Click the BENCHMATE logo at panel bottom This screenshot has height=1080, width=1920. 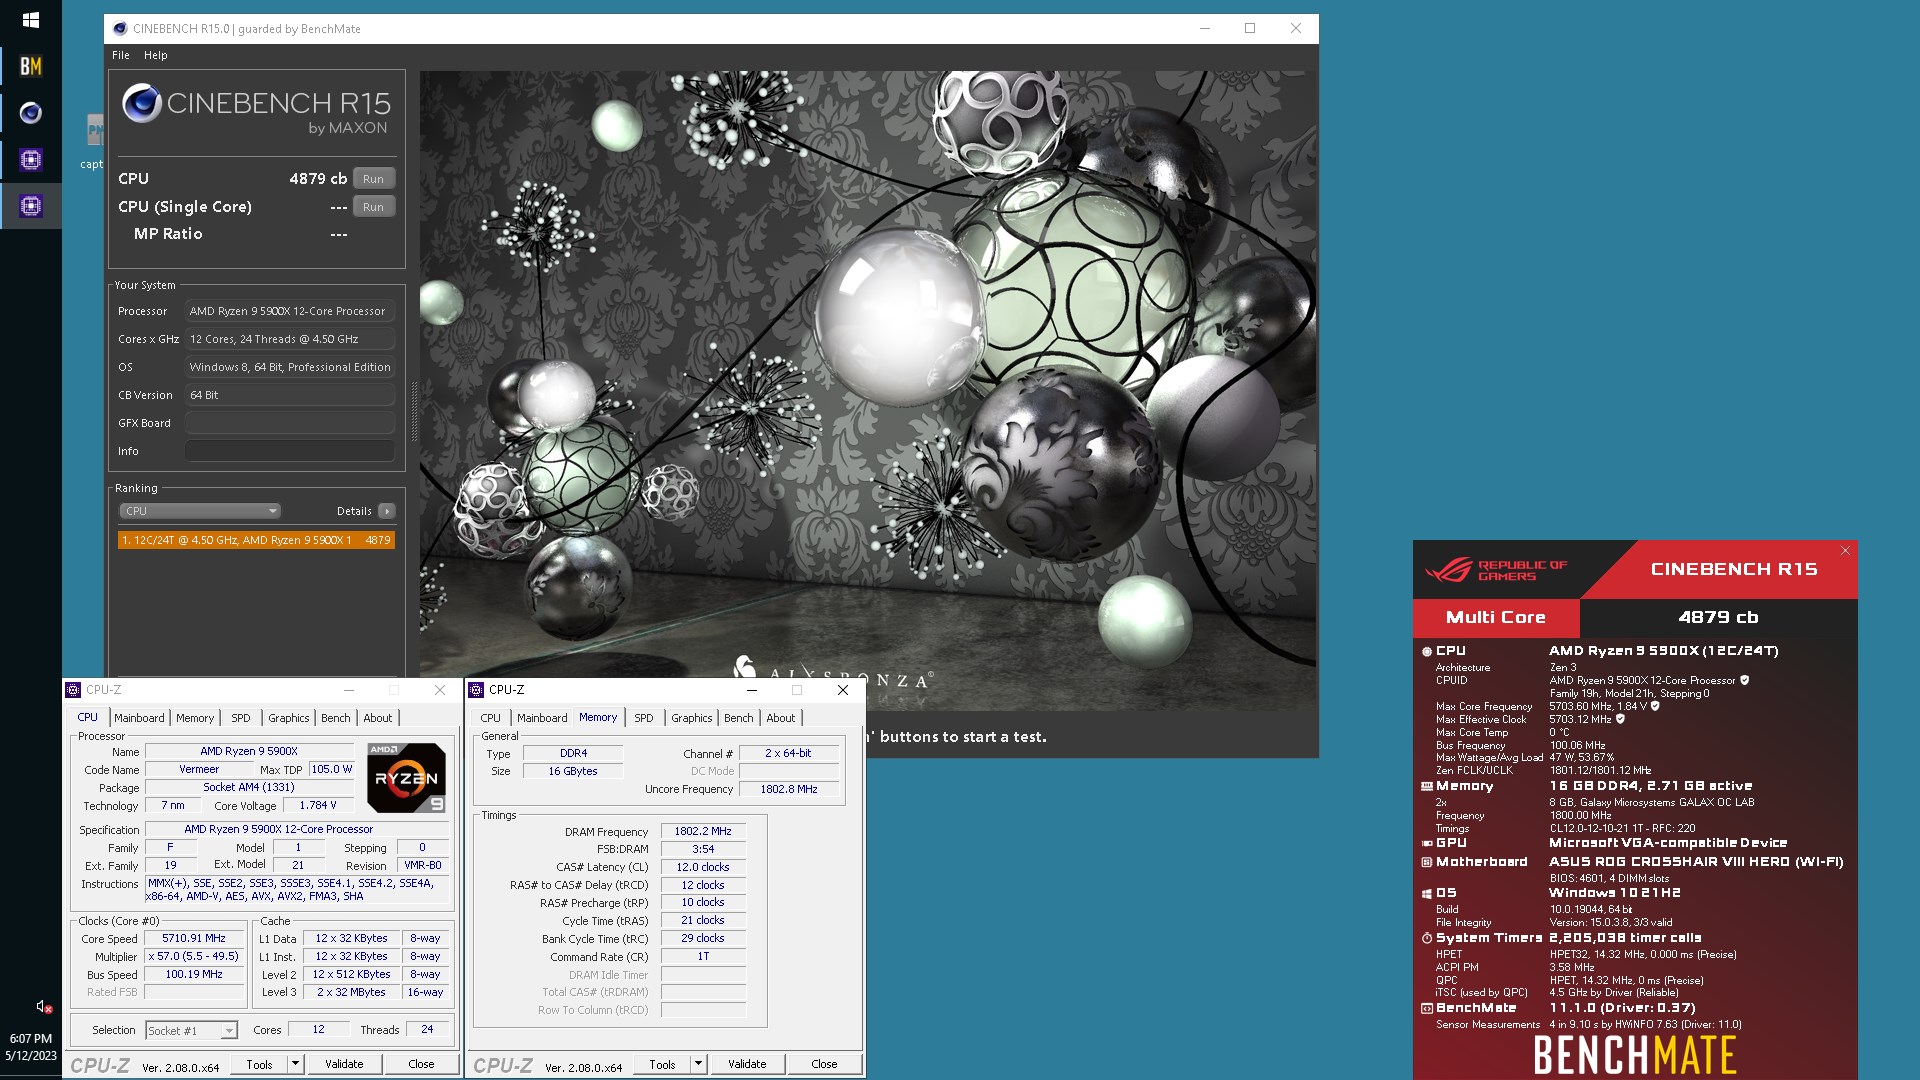1635,1055
